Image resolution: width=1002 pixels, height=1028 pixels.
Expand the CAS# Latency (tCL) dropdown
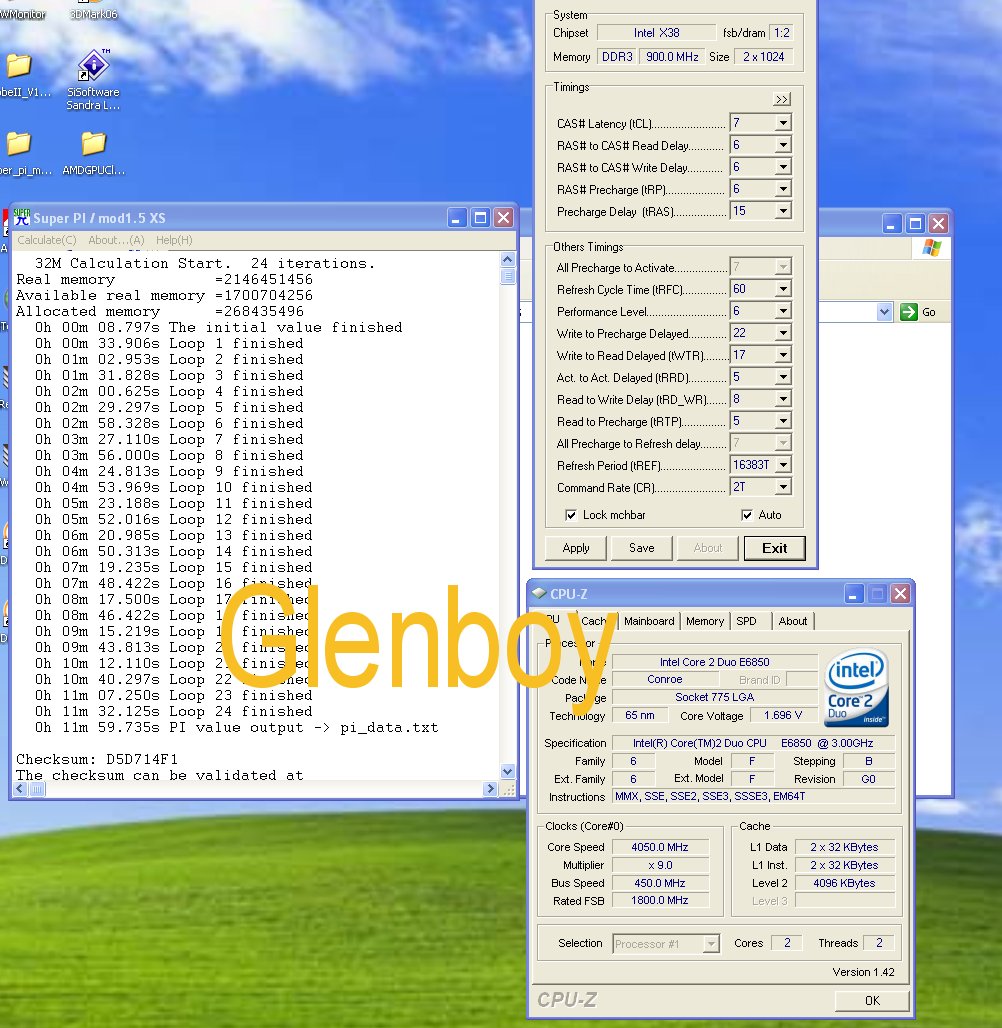pos(782,123)
